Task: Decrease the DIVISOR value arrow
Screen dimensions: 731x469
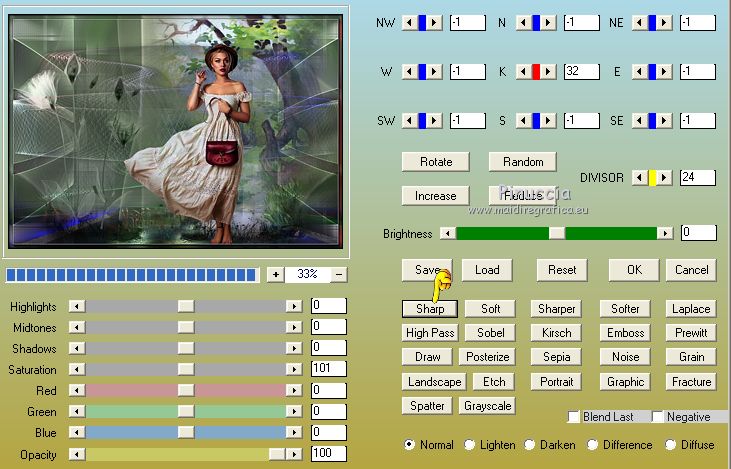Action: click(640, 178)
